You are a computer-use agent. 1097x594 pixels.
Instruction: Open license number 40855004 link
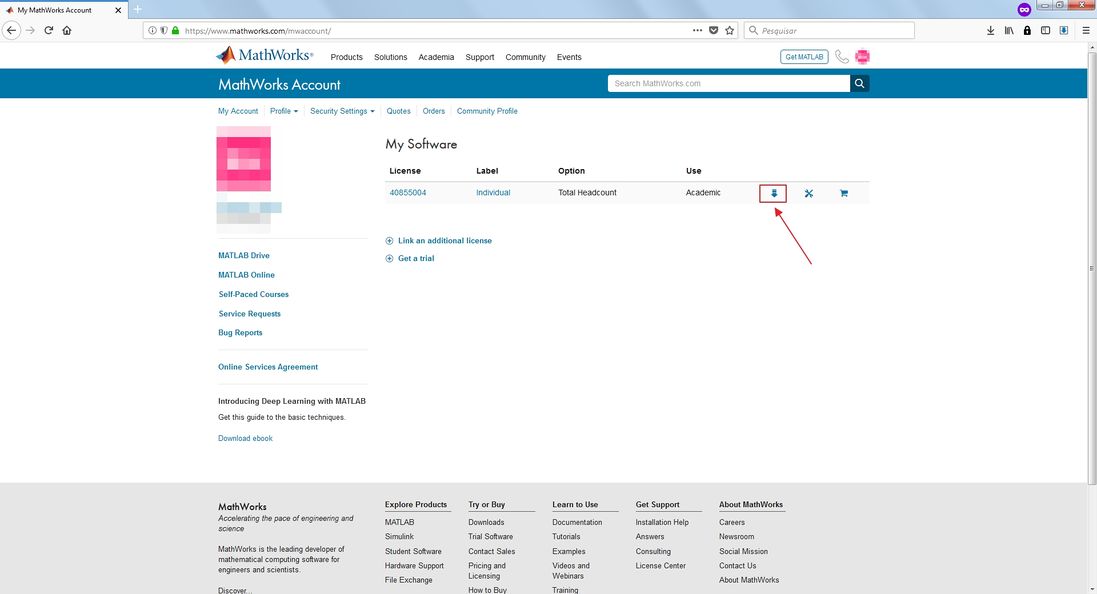click(x=408, y=192)
